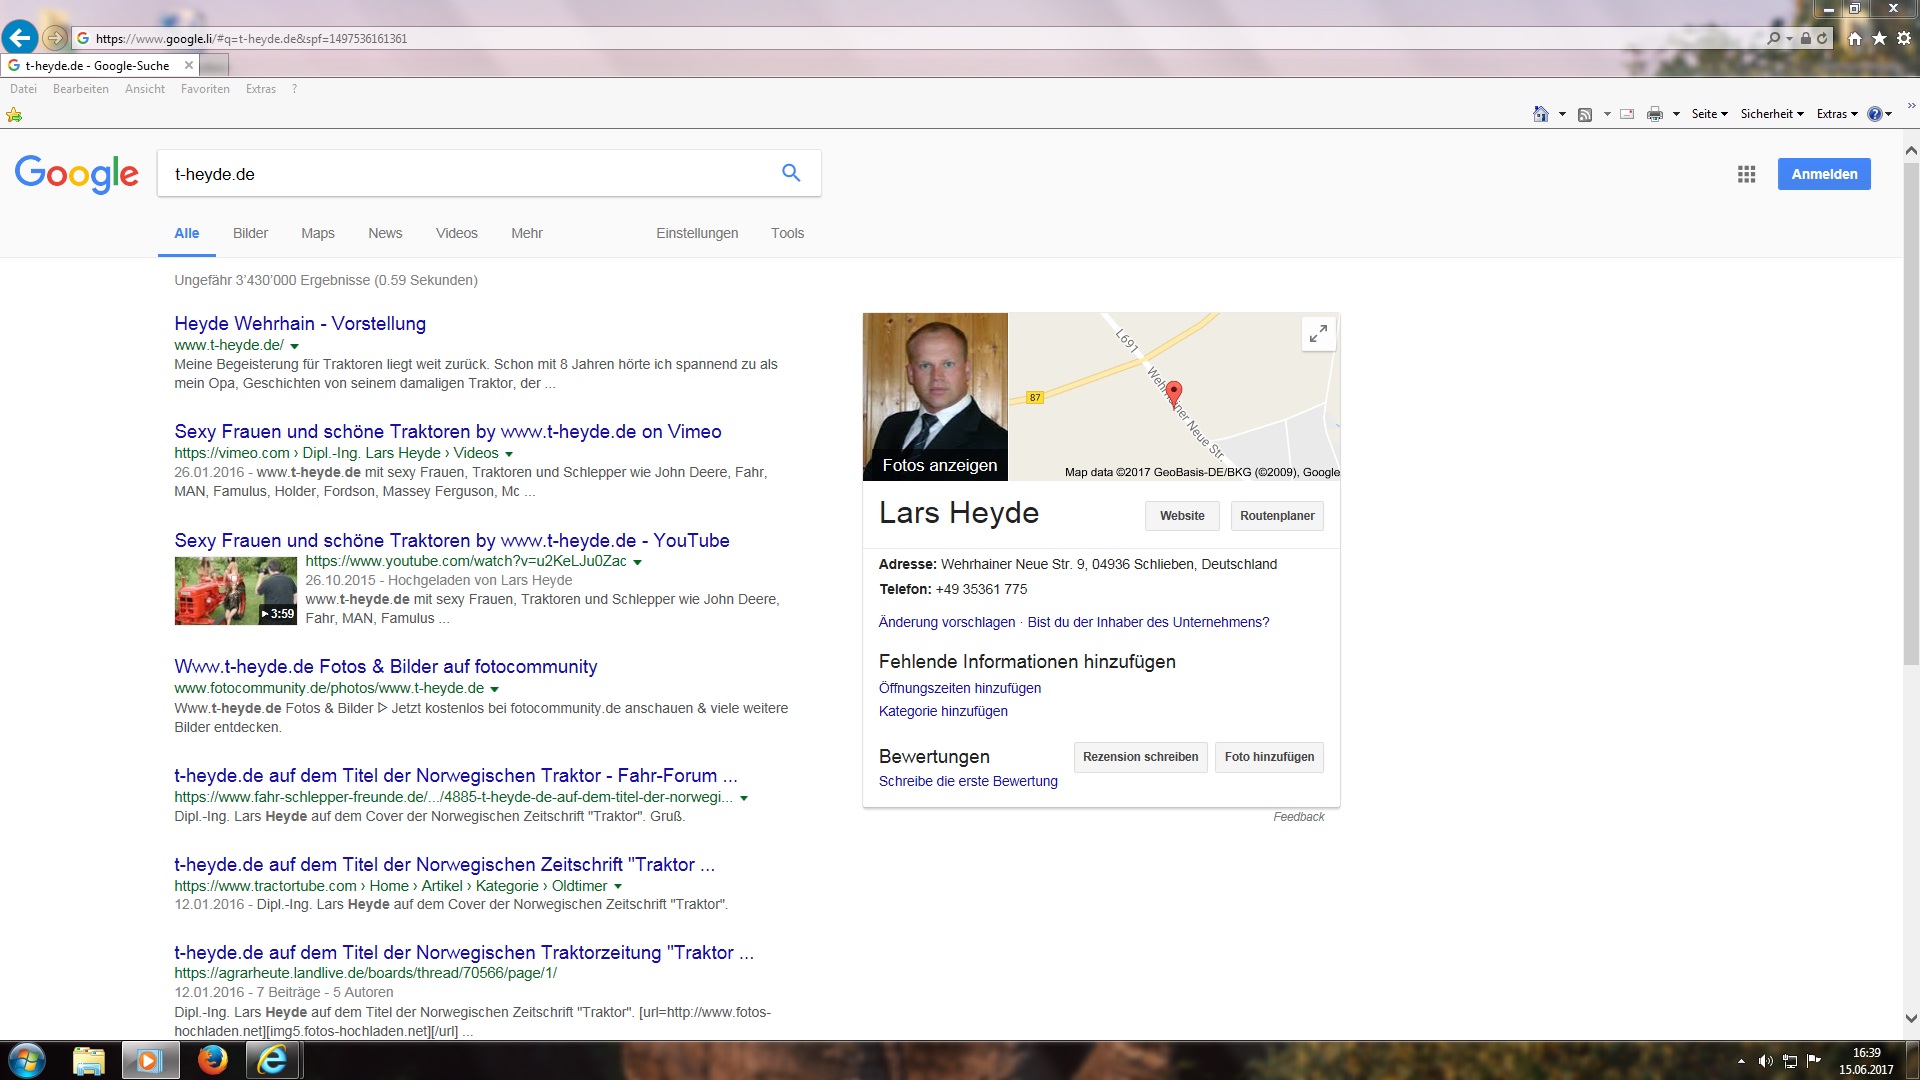This screenshot has height=1080, width=1920.
Task: Click the volume speaker tray icon
Action: coord(1765,1061)
